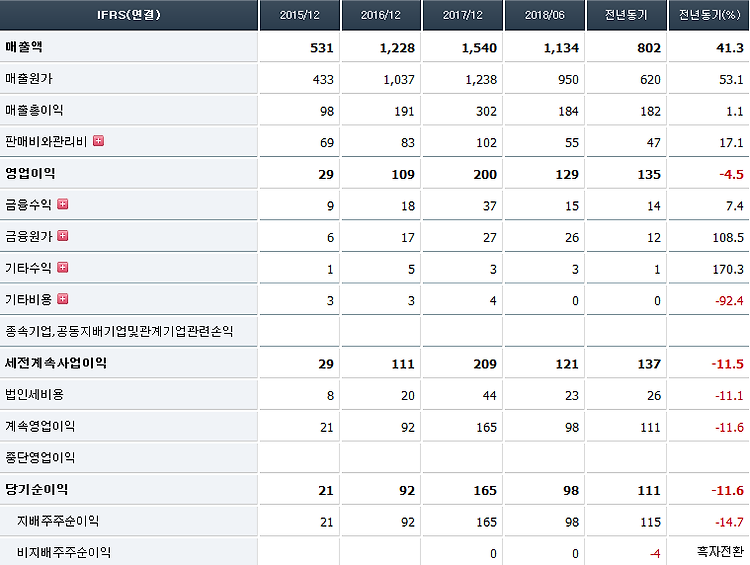Select the 판매비와관리비 row label
The height and width of the screenshot is (565, 750).
point(46,142)
